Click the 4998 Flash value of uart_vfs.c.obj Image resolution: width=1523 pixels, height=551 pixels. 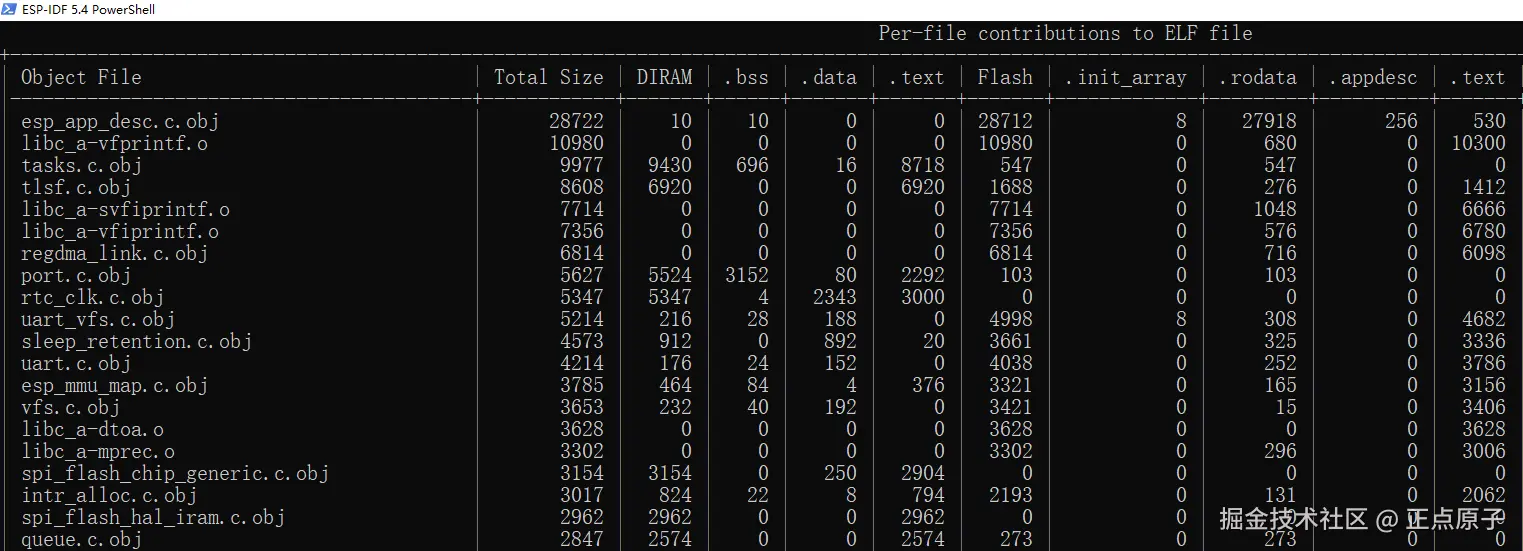point(1010,319)
